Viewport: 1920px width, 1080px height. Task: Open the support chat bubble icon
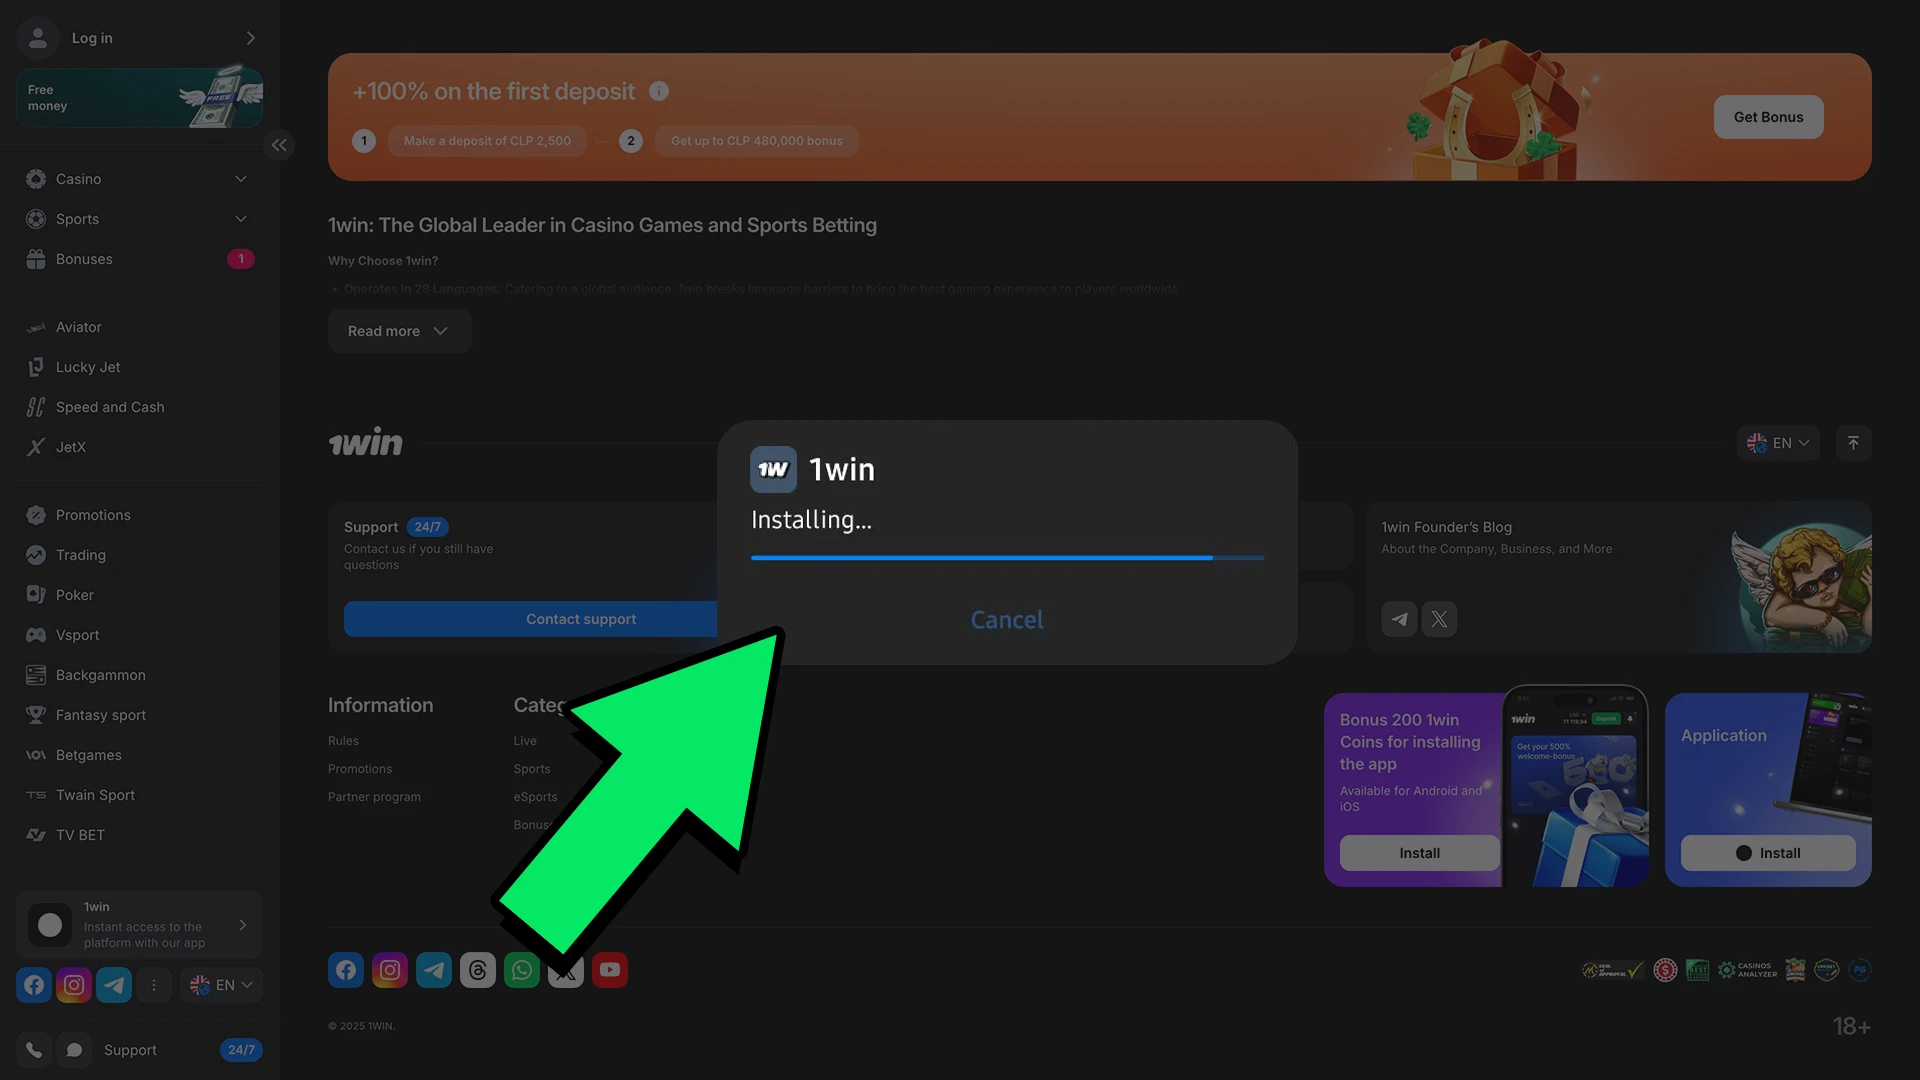pyautogui.click(x=74, y=1050)
